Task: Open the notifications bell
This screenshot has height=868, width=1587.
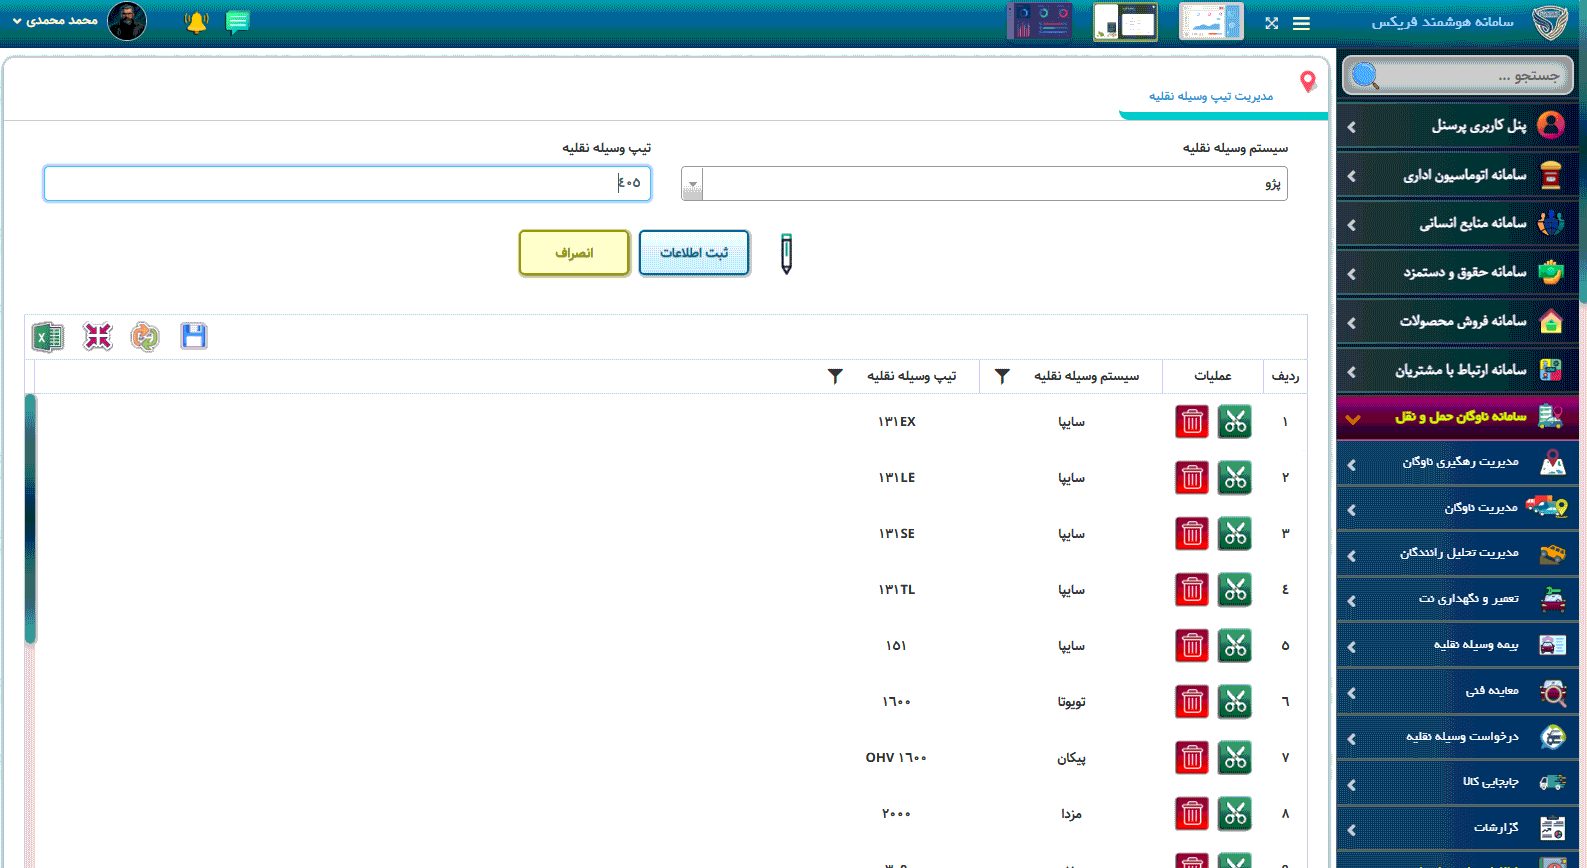Action: click(197, 22)
